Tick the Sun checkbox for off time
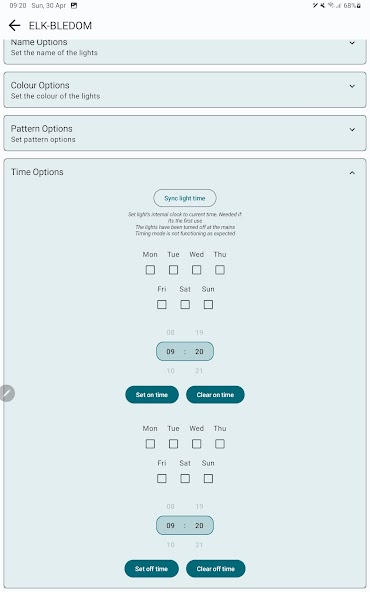Image resolution: width=370 pixels, height=592 pixels. click(208, 478)
